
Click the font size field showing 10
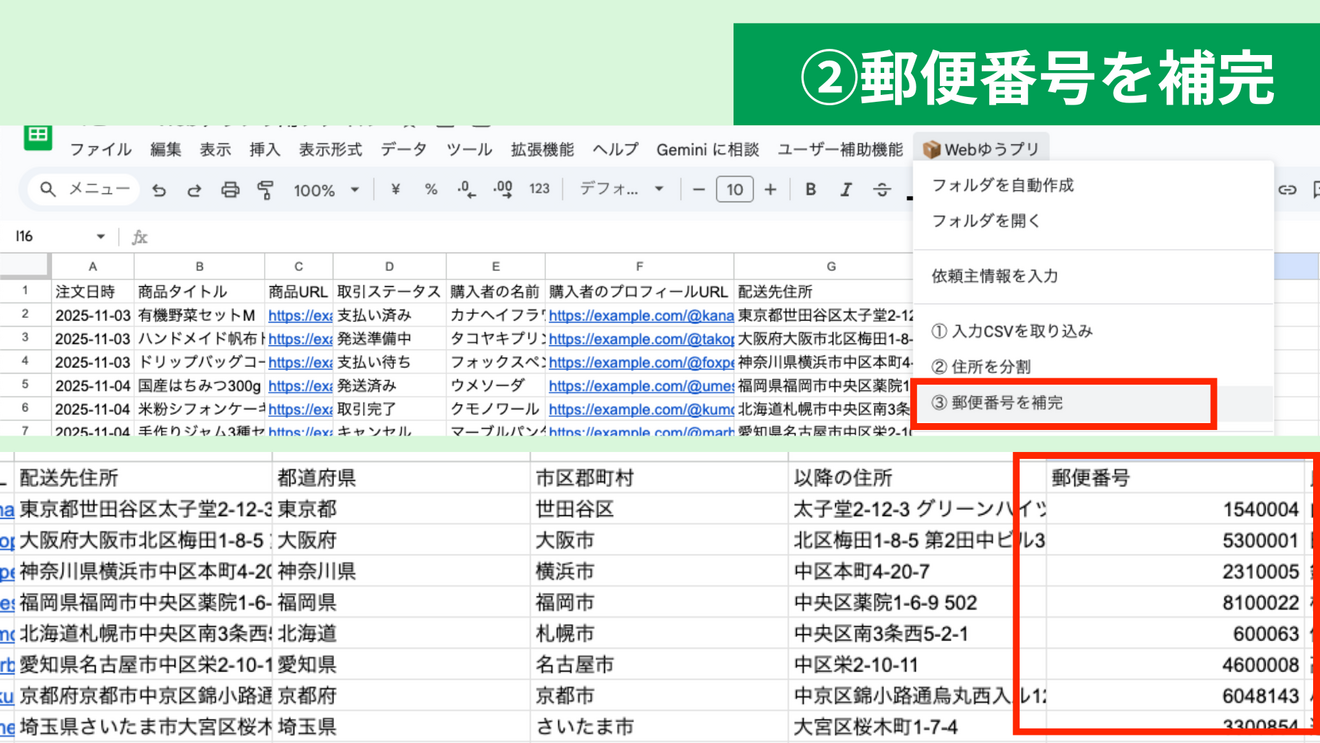point(734,189)
